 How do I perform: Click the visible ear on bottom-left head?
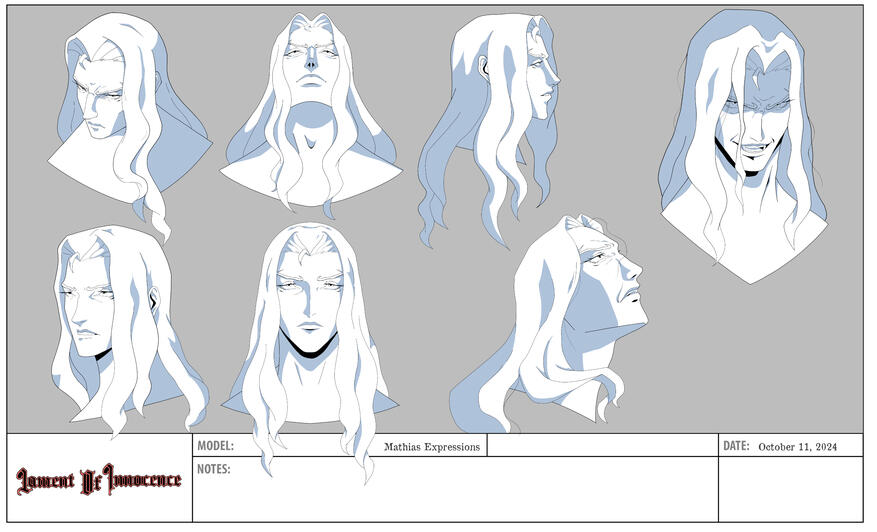152,298
